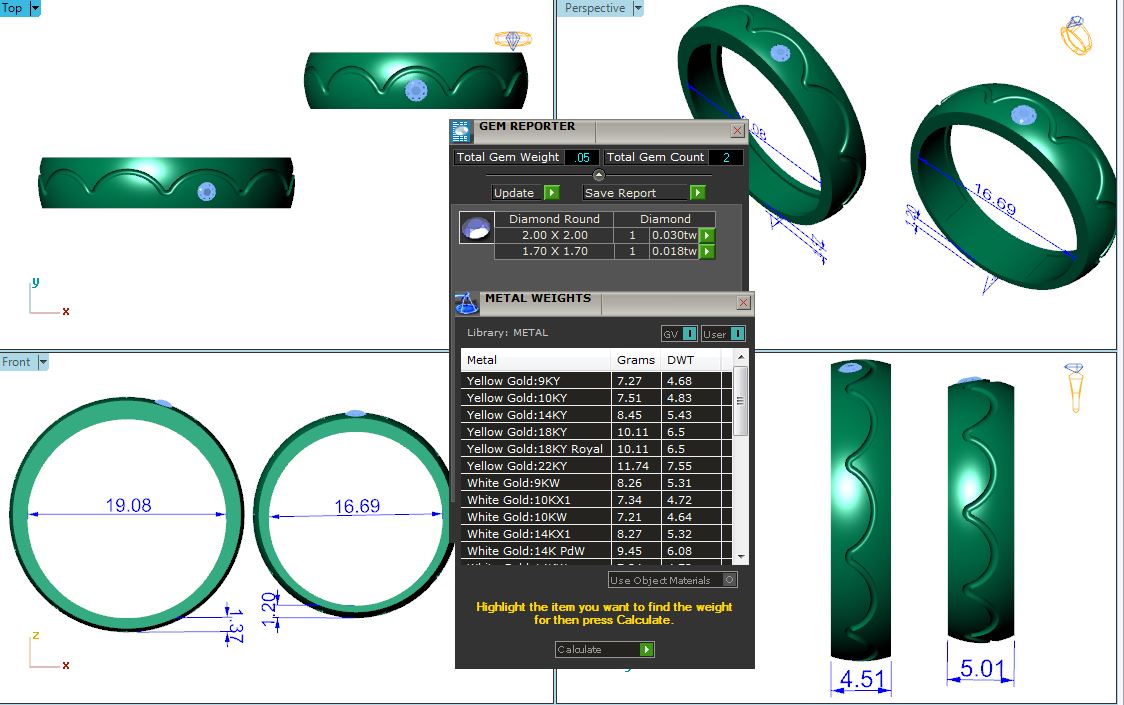Click the ring icon in Perspective viewport
Screen dimensions: 1124x705
[1076, 36]
